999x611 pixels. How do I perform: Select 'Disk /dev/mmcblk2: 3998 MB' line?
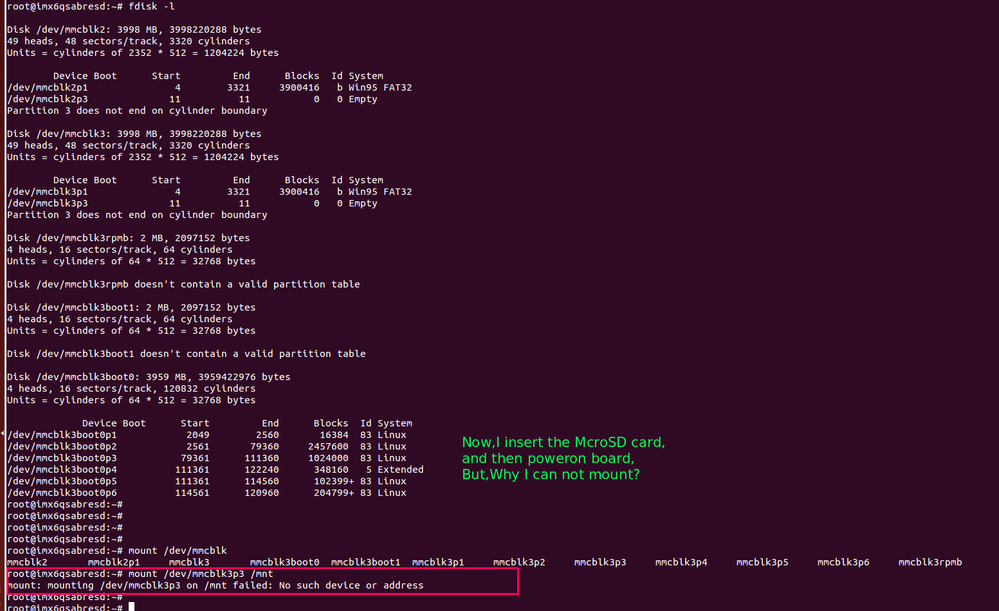tap(134, 29)
